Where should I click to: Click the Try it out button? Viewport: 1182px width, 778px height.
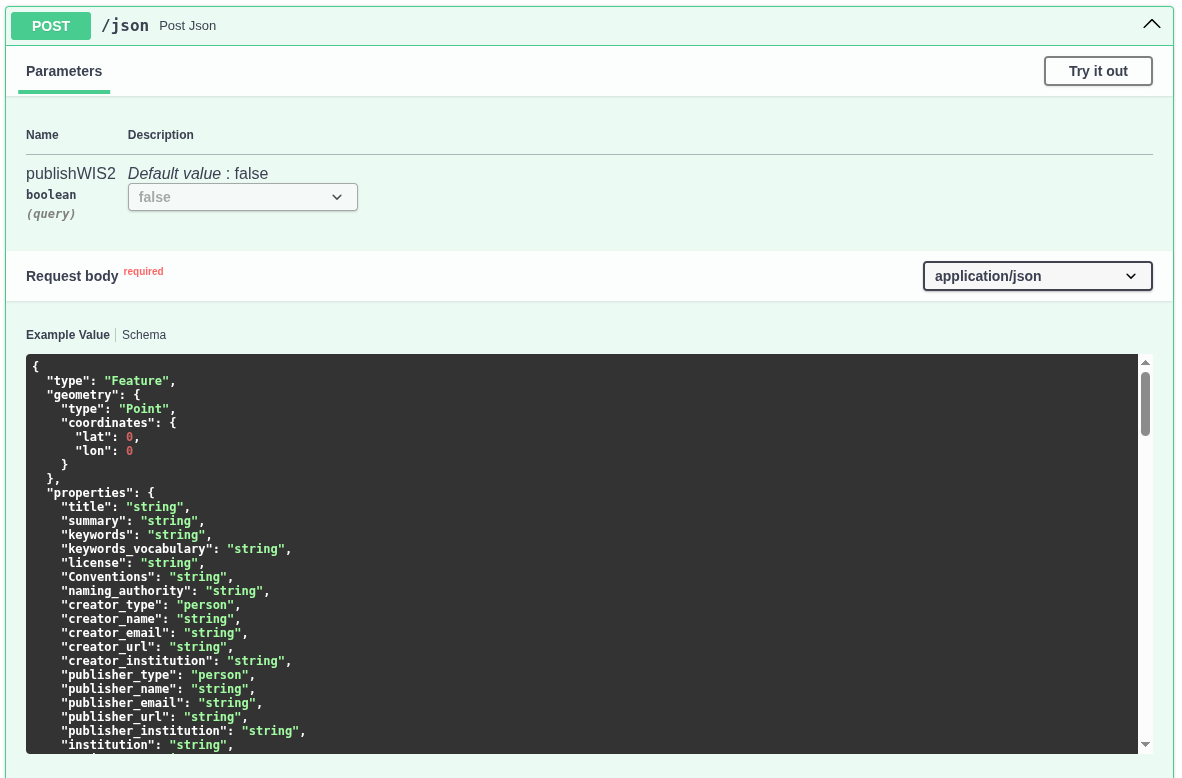coord(1098,71)
